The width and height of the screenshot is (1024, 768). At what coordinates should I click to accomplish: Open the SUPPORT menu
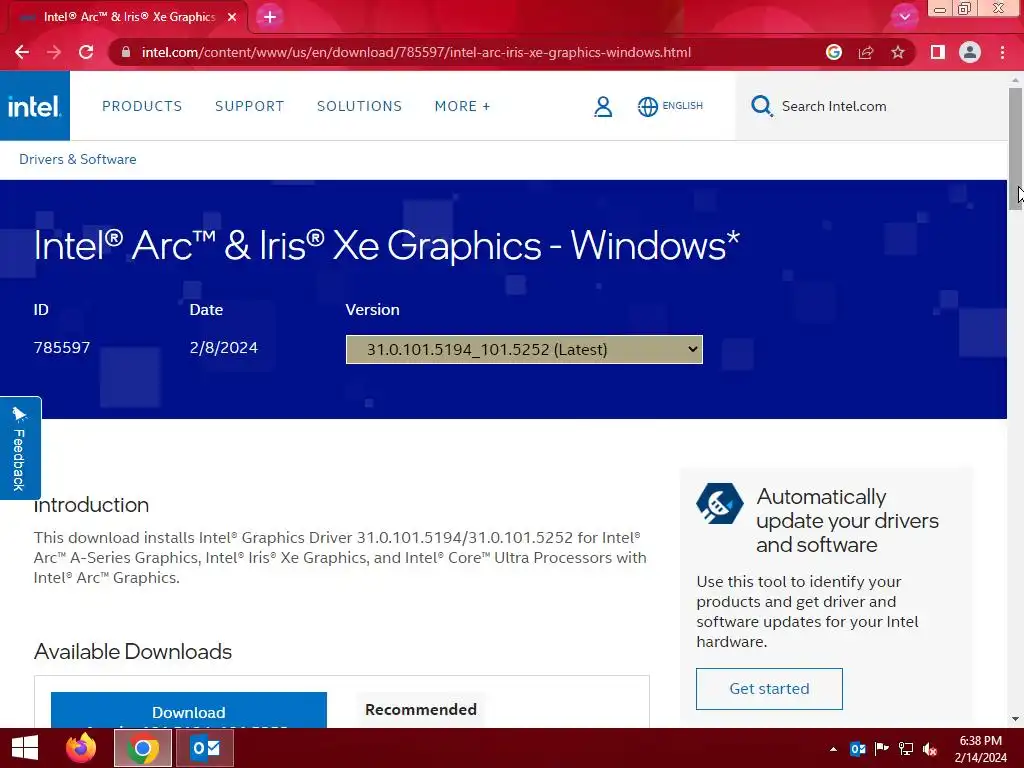pyautogui.click(x=249, y=106)
